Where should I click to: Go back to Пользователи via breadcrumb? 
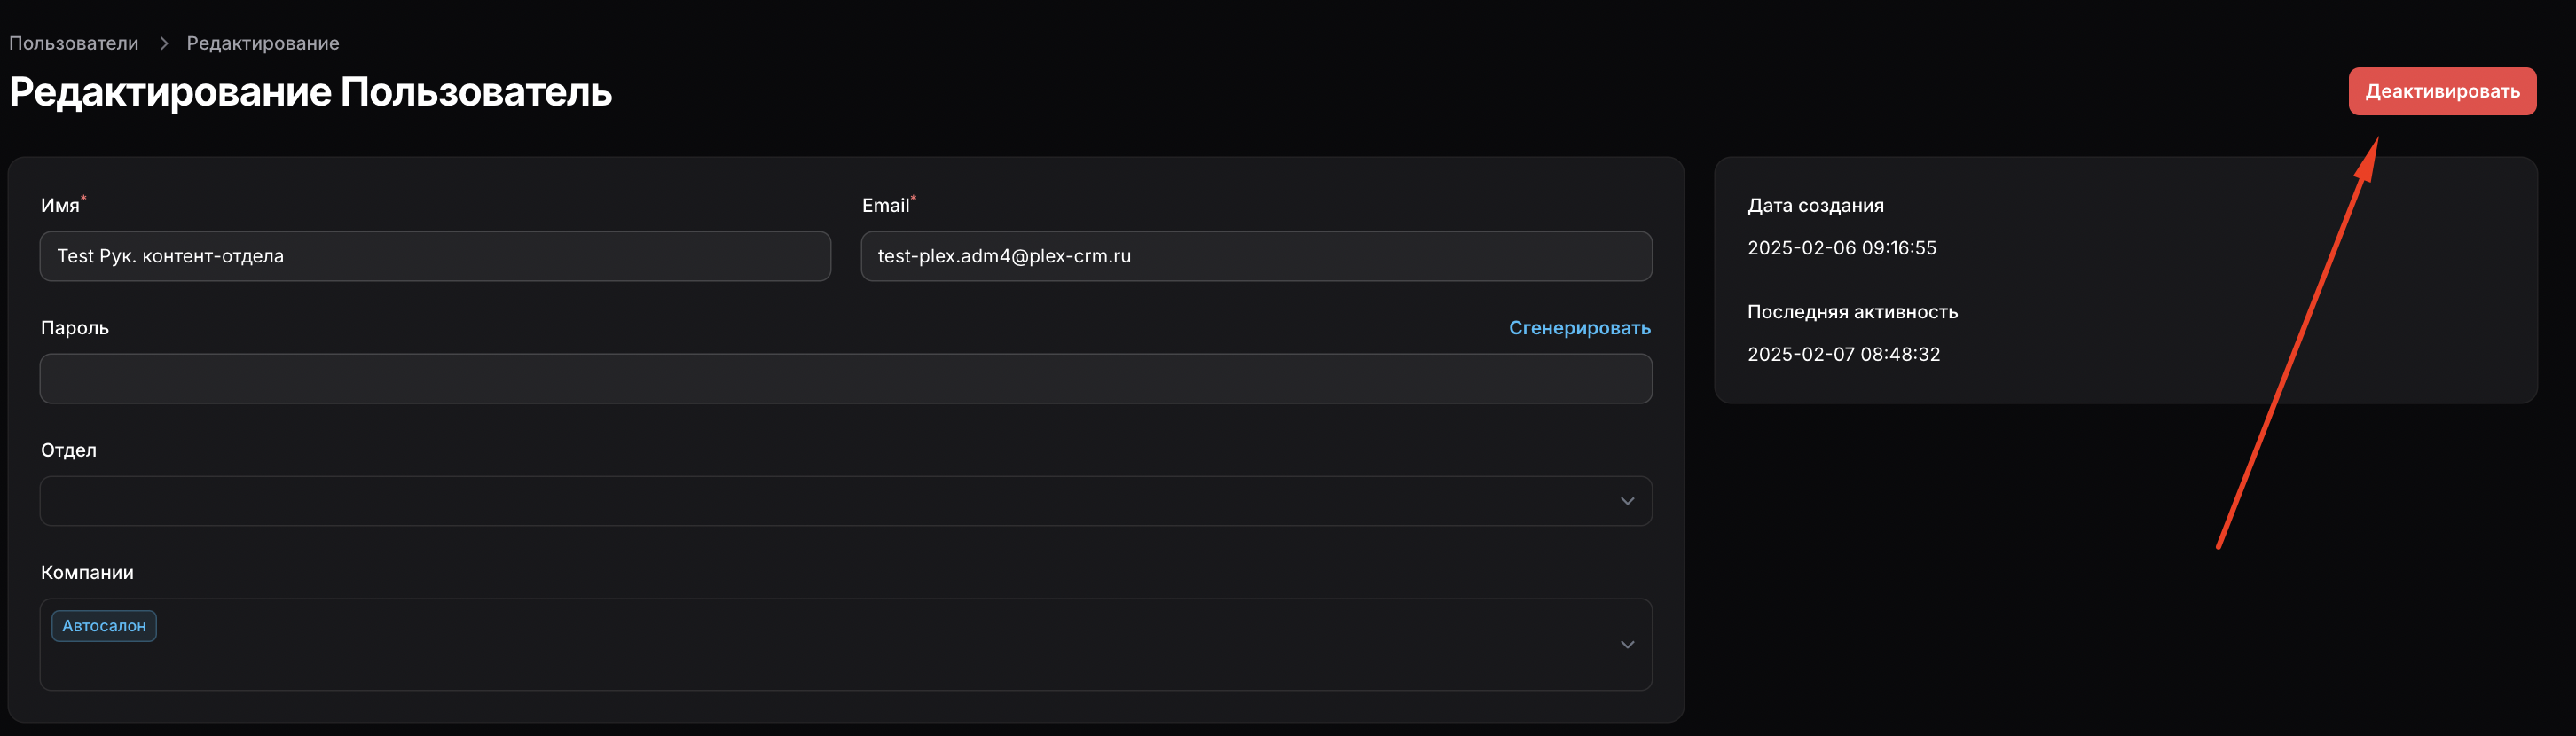(74, 43)
